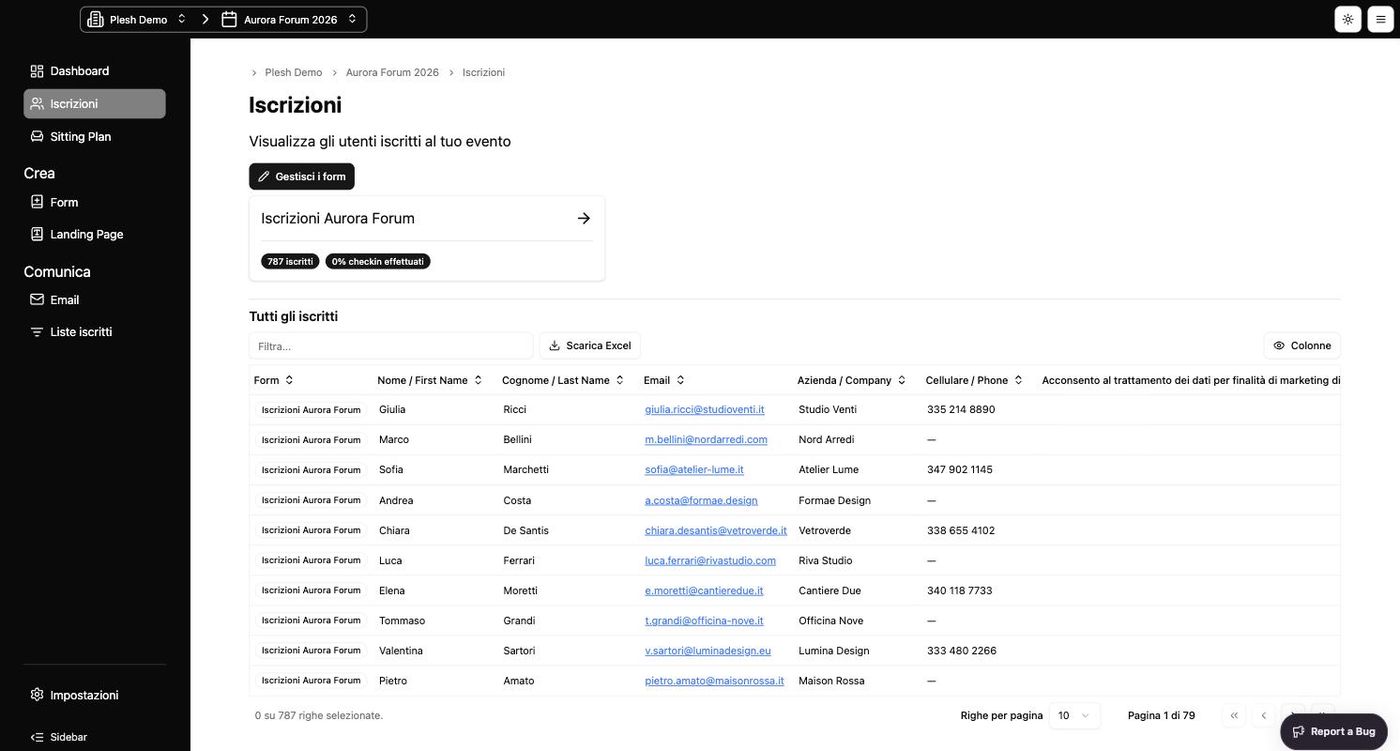
Task: Click the company cell Formae Design
Action: pyautogui.click(x=835, y=500)
